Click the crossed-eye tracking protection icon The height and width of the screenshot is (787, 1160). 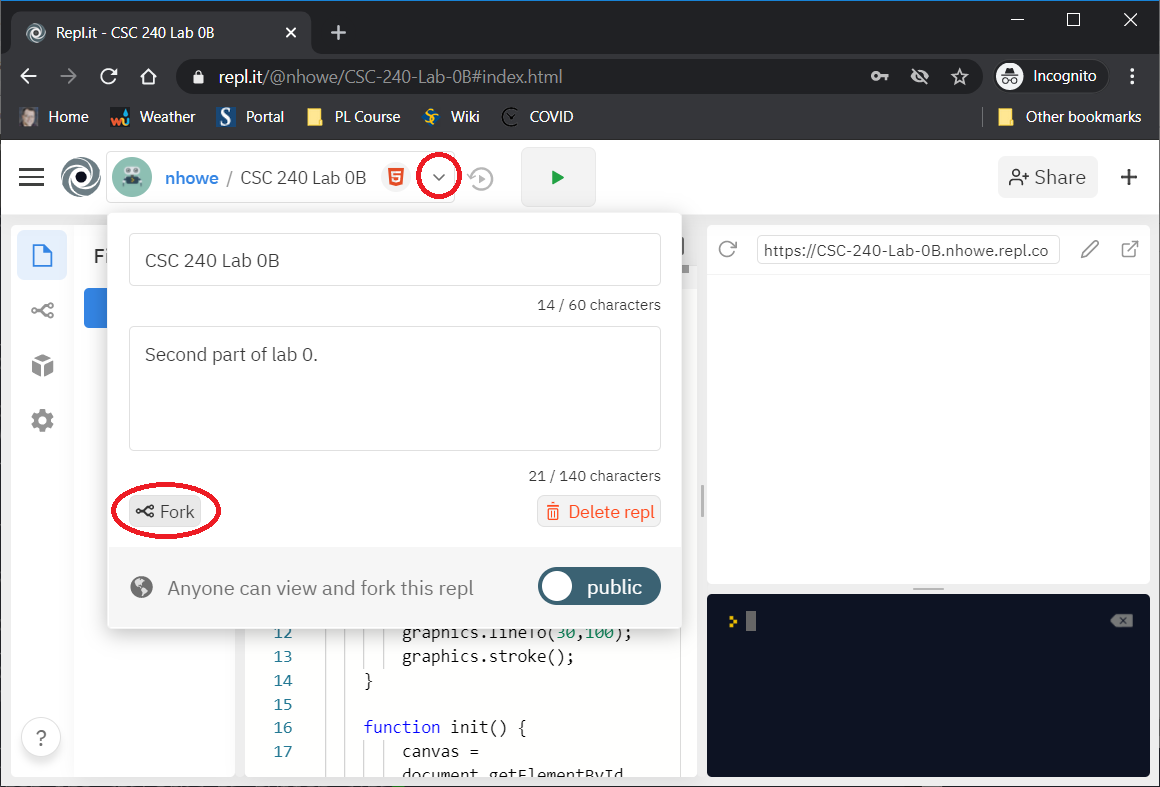point(920,76)
